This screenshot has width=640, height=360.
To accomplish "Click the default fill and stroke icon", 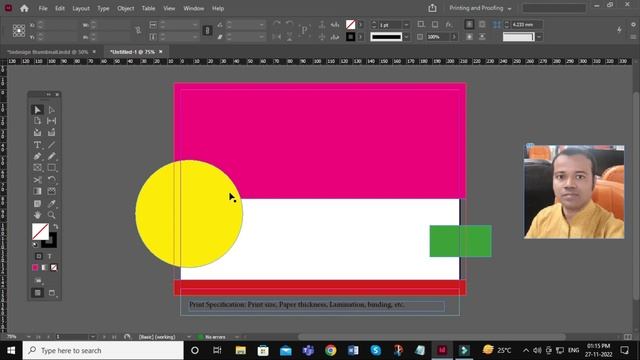I will click(35, 245).
